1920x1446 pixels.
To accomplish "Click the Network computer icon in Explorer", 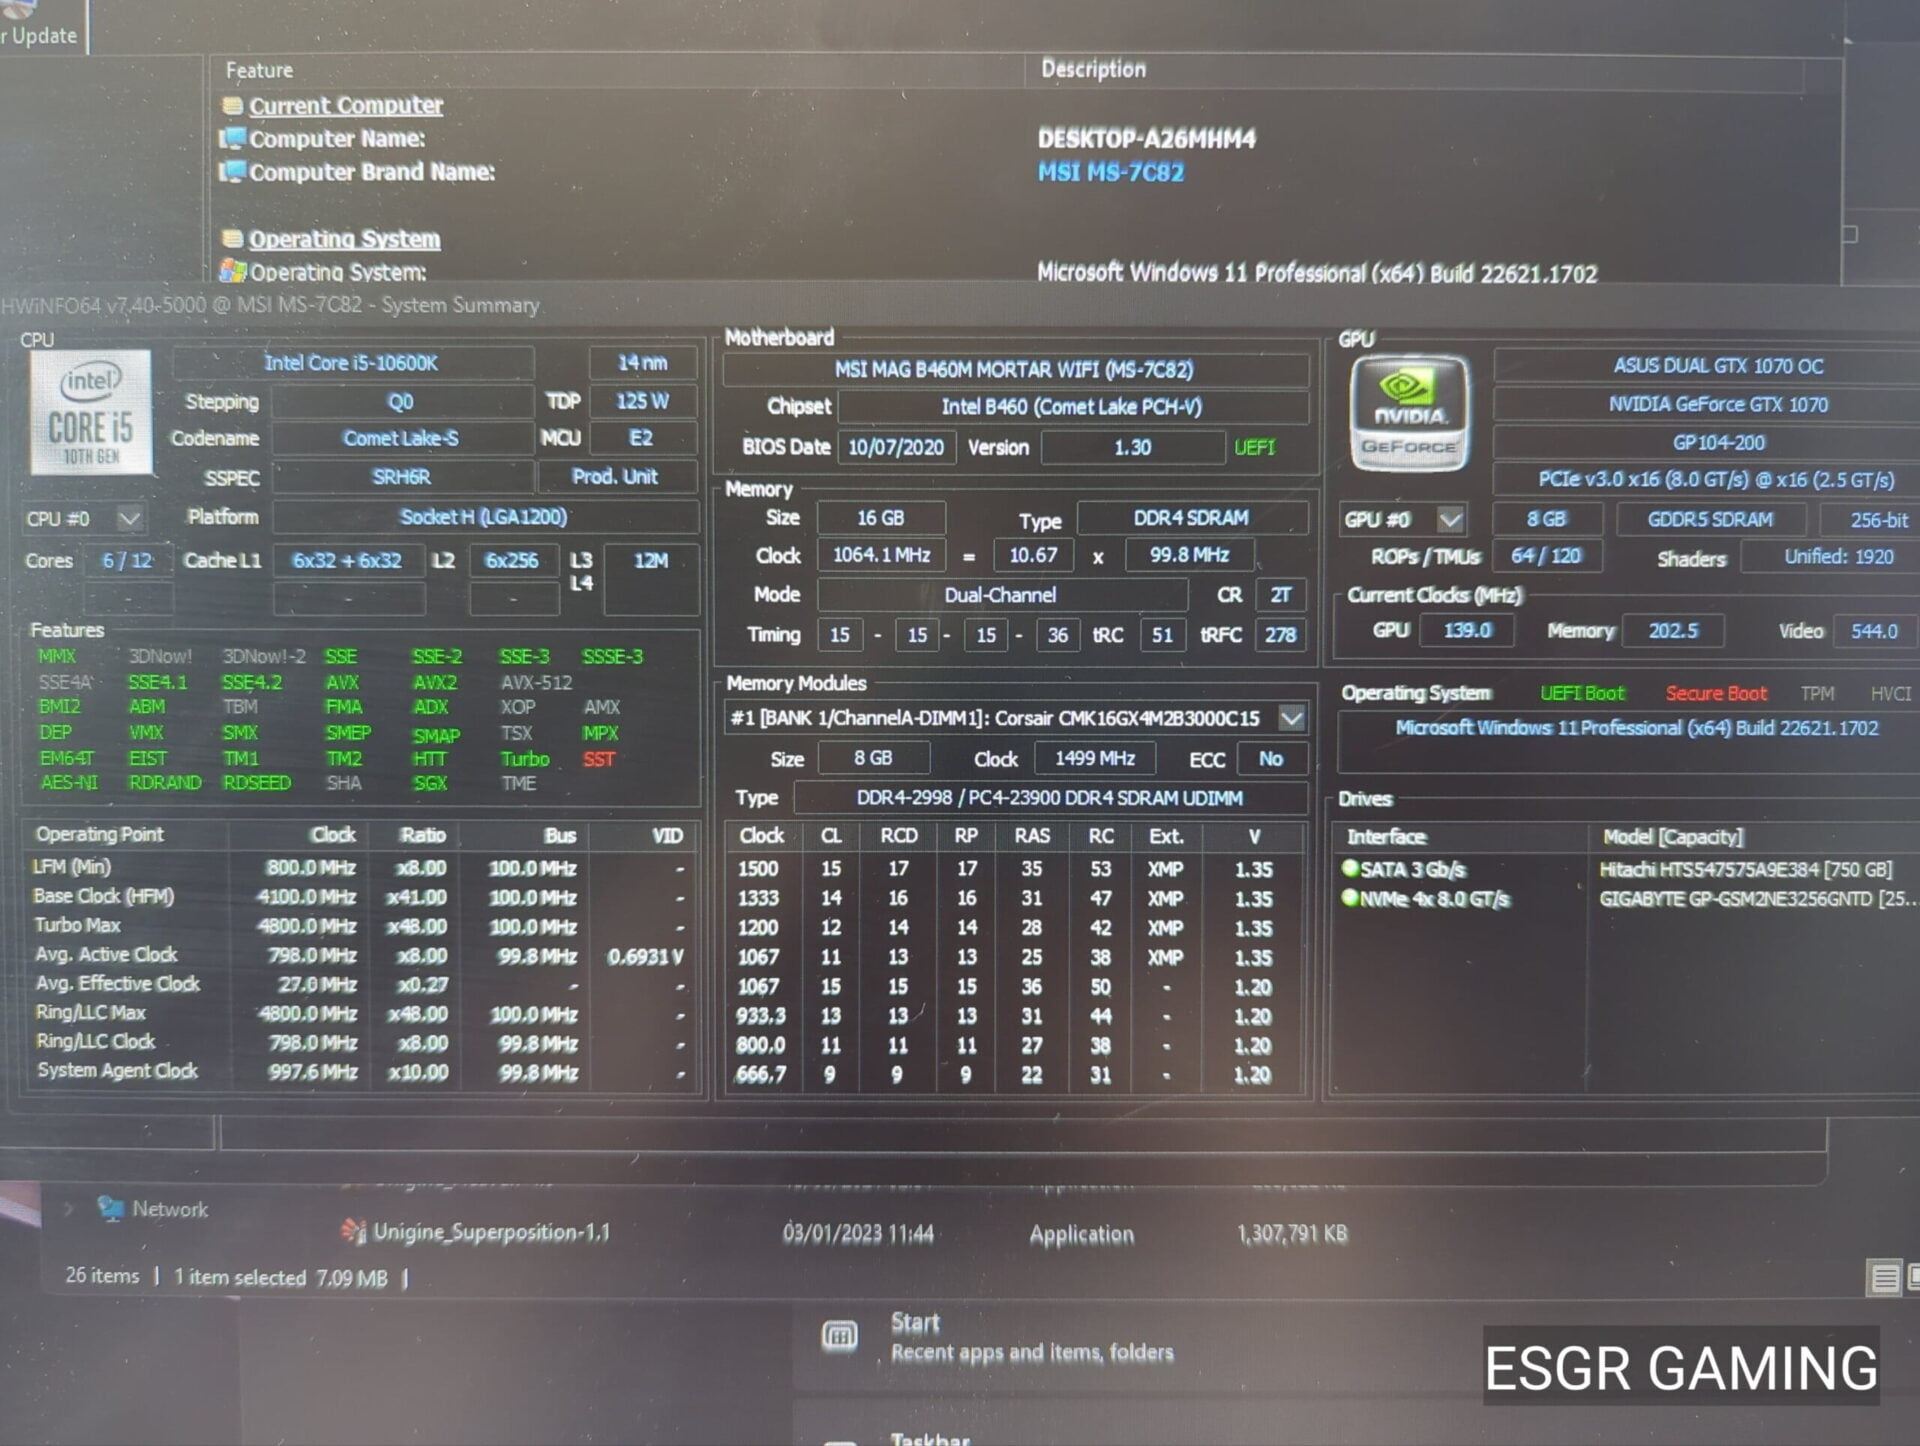I will pyautogui.click(x=110, y=1208).
